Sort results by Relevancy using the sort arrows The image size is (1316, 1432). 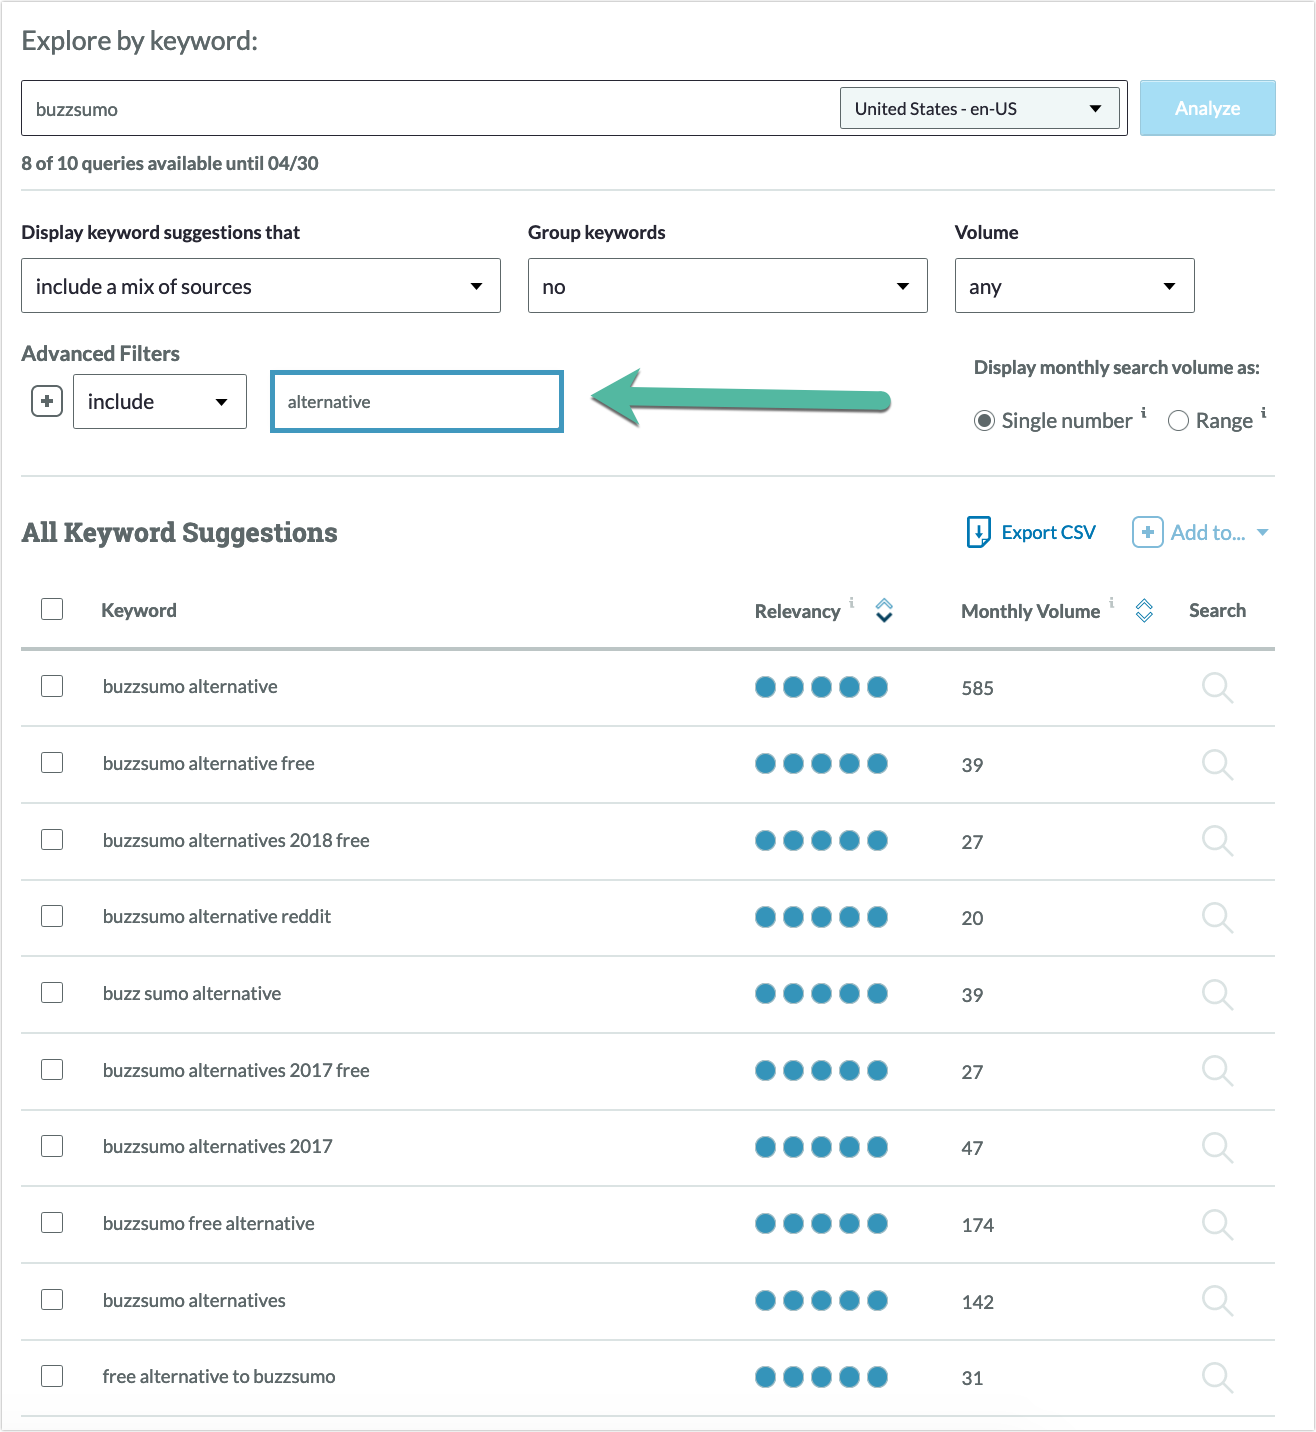(x=884, y=610)
